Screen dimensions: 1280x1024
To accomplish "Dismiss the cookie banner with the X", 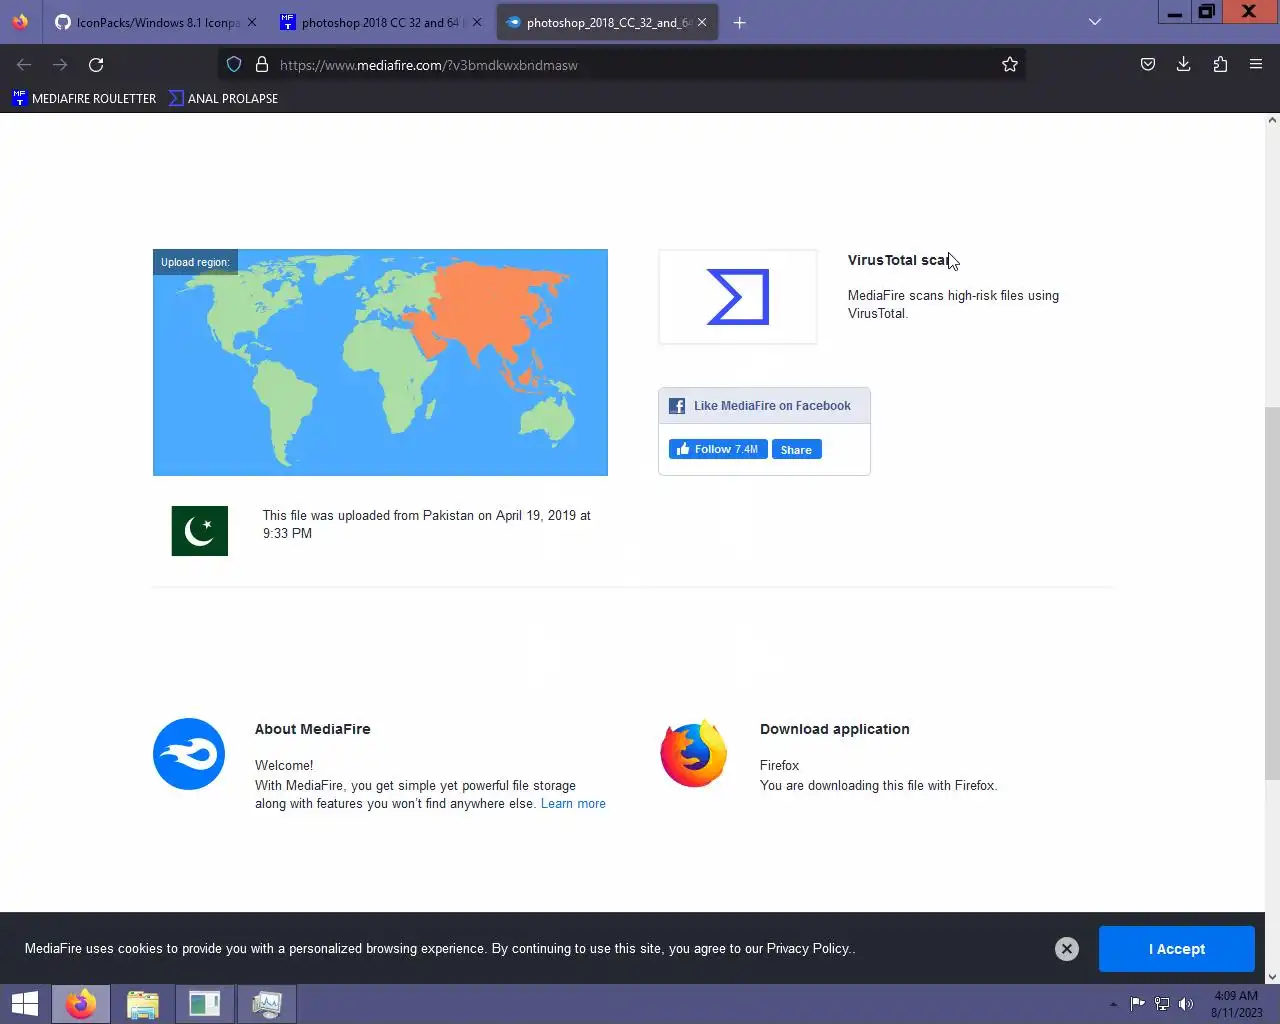I will coord(1067,949).
